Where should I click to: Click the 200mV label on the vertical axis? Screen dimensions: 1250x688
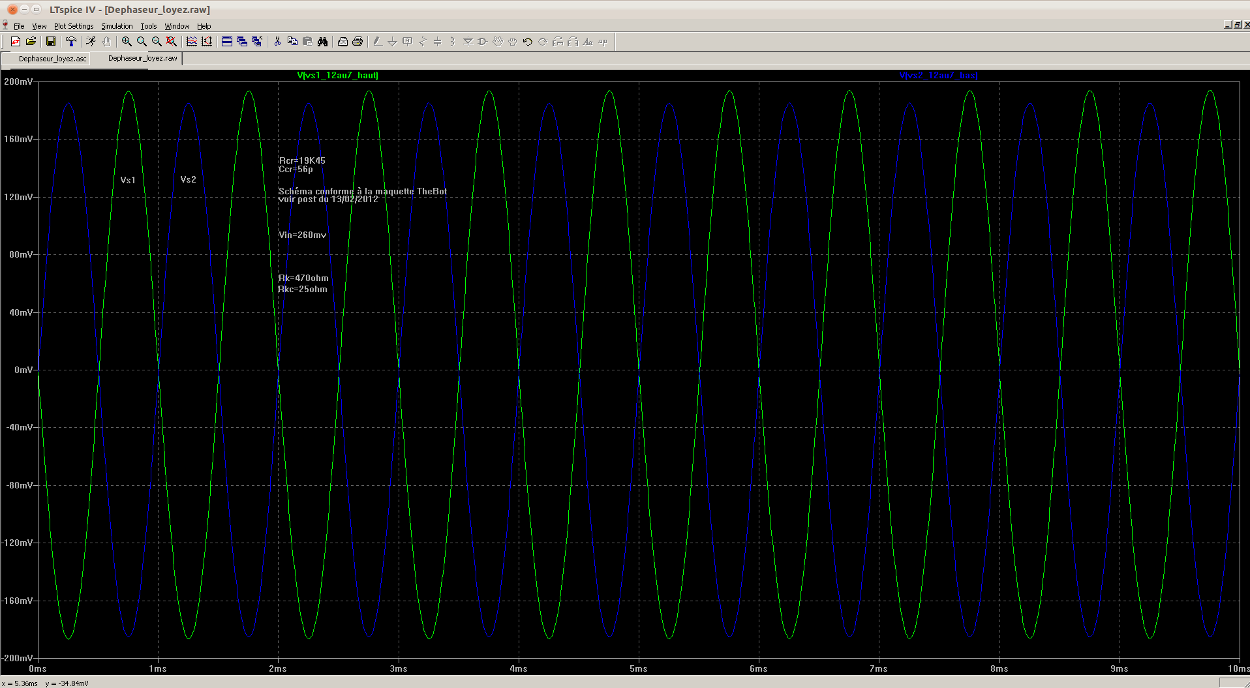(20, 82)
